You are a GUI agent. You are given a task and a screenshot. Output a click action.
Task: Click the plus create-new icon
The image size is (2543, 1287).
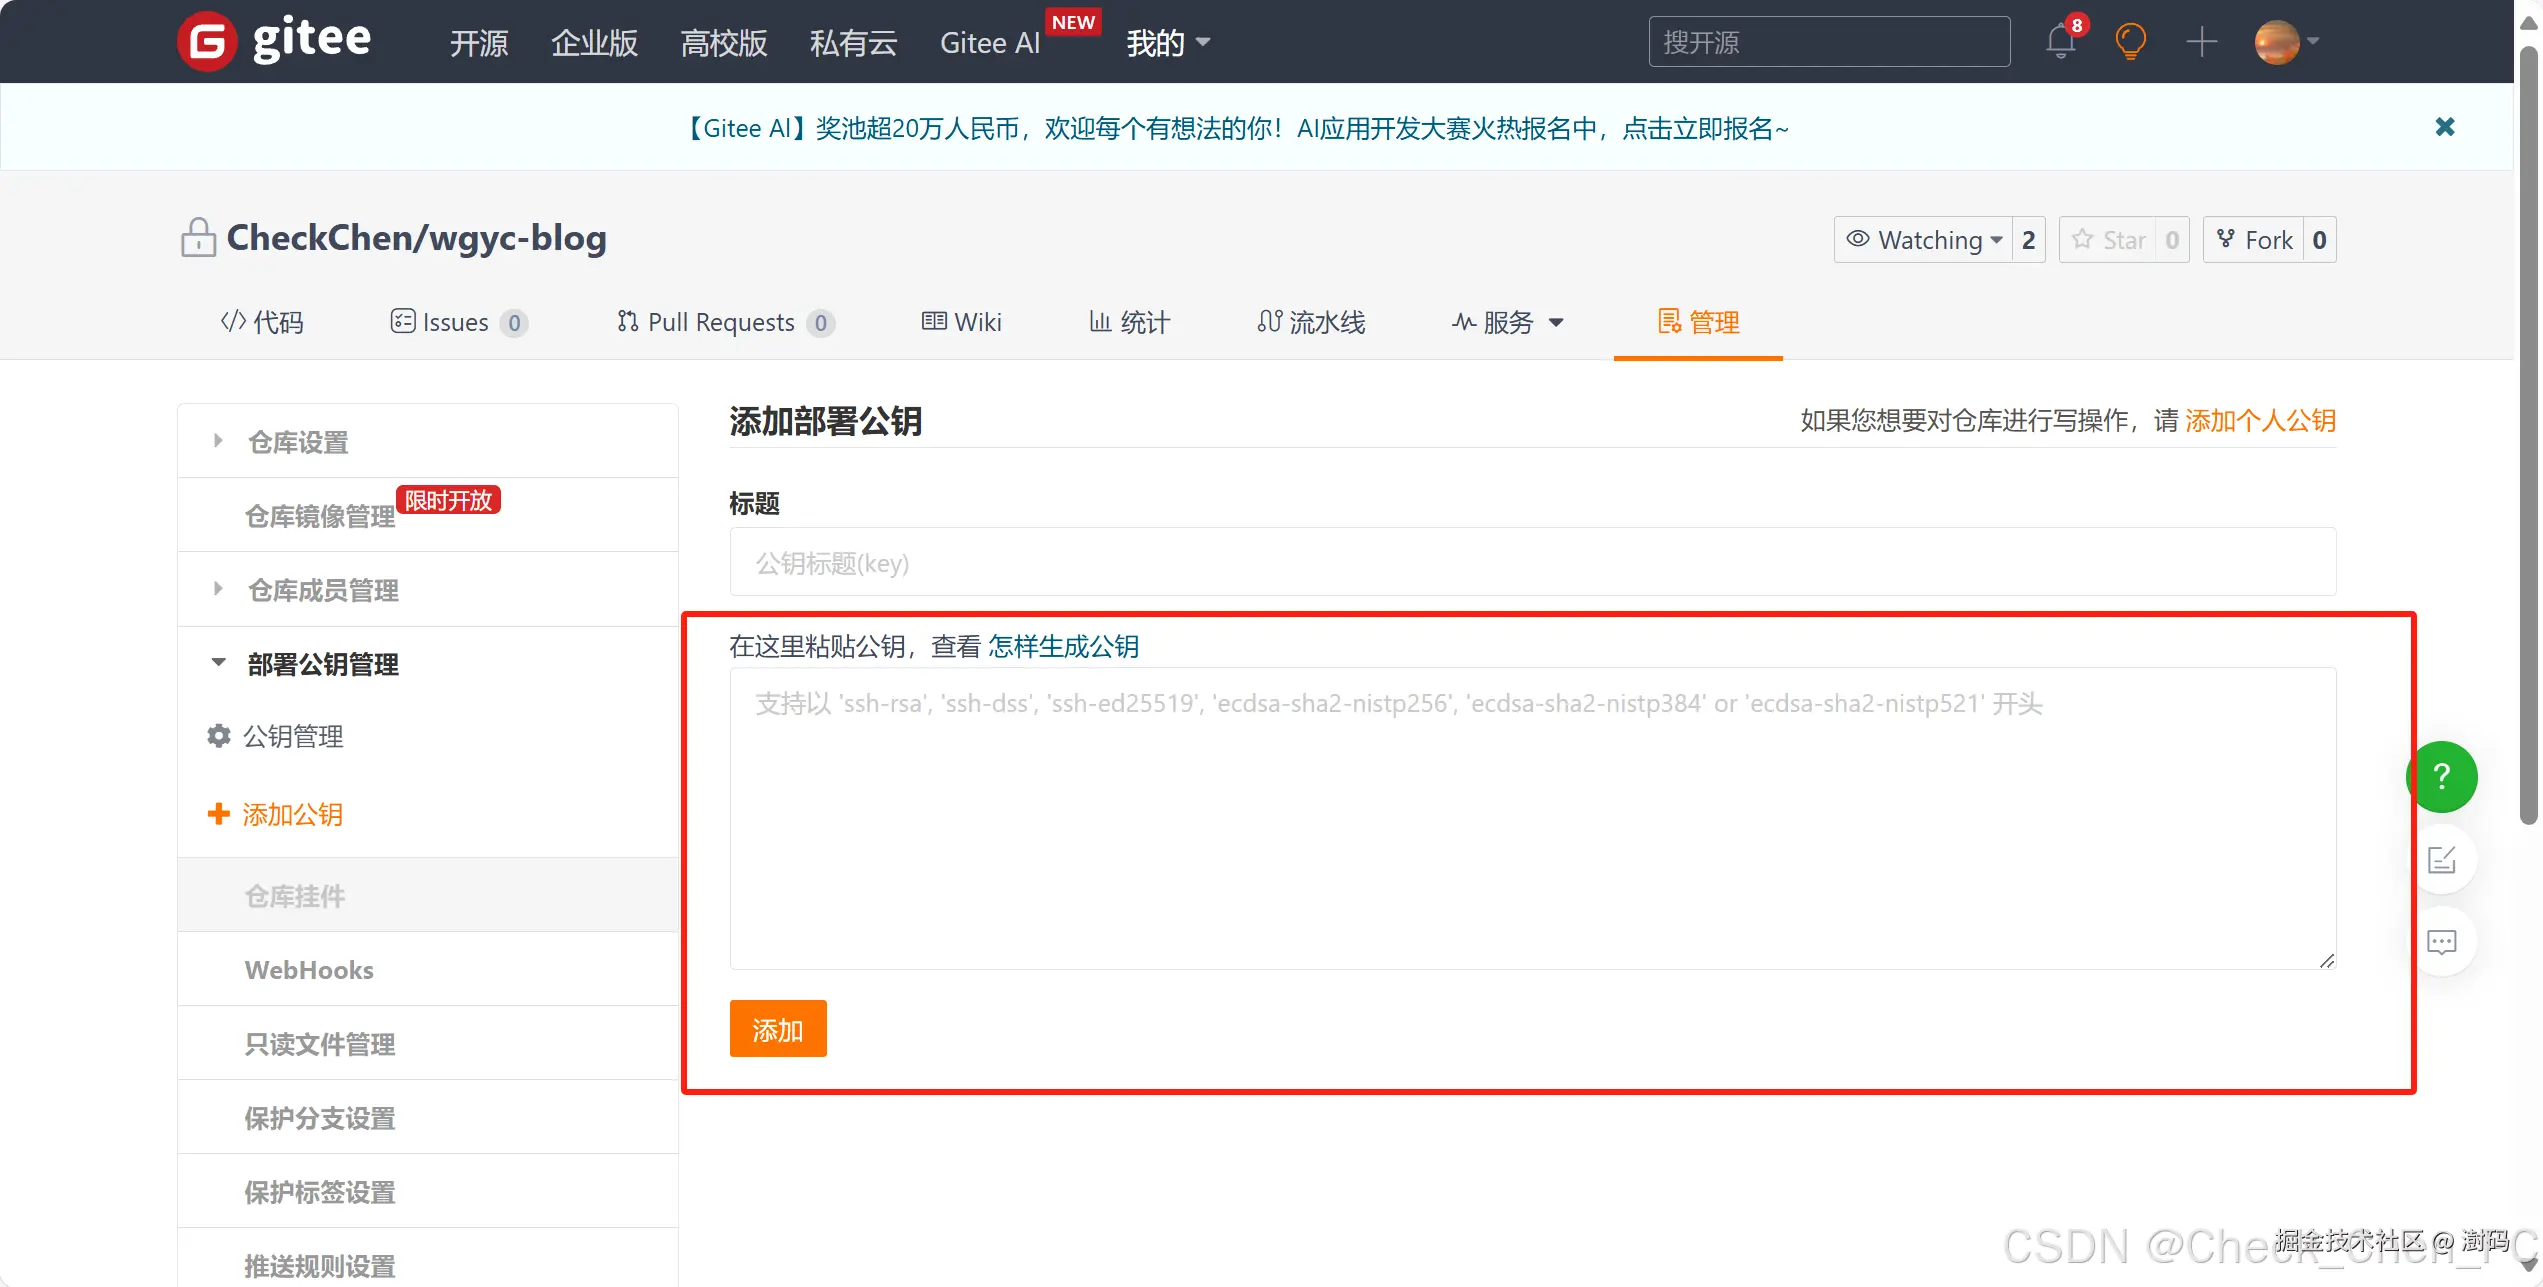pyautogui.click(x=2201, y=42)
